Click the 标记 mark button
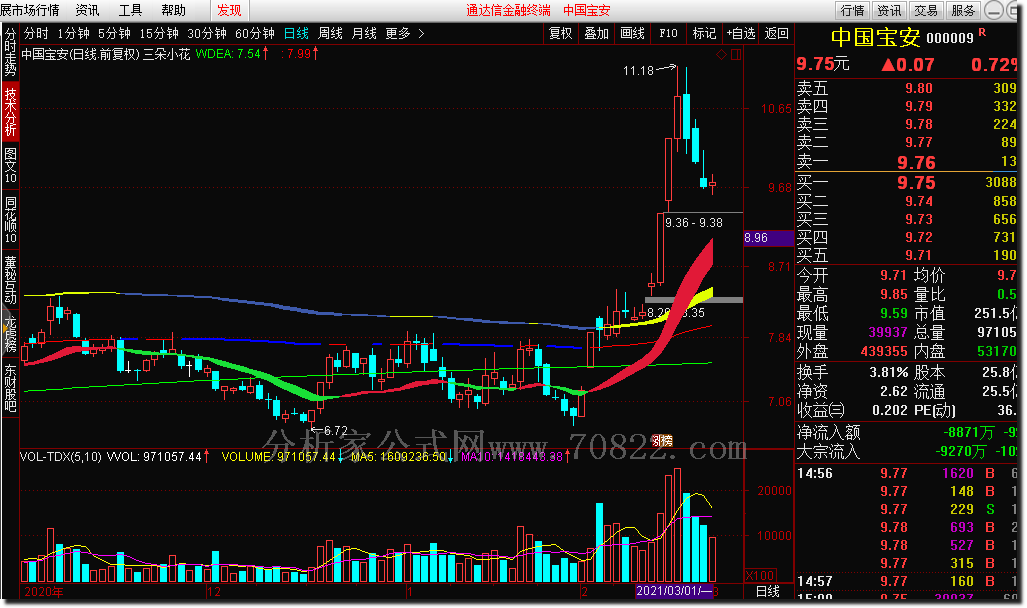The height and width of the screenshot is (608, 1027). pyautogui.click(x=705, y=33)
